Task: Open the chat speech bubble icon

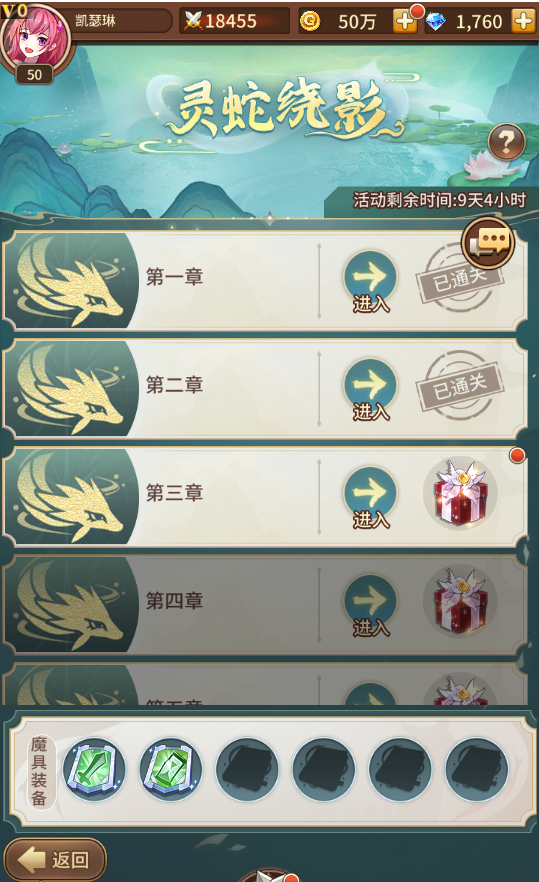Action: pyautogui.click(x=488, y=244)
